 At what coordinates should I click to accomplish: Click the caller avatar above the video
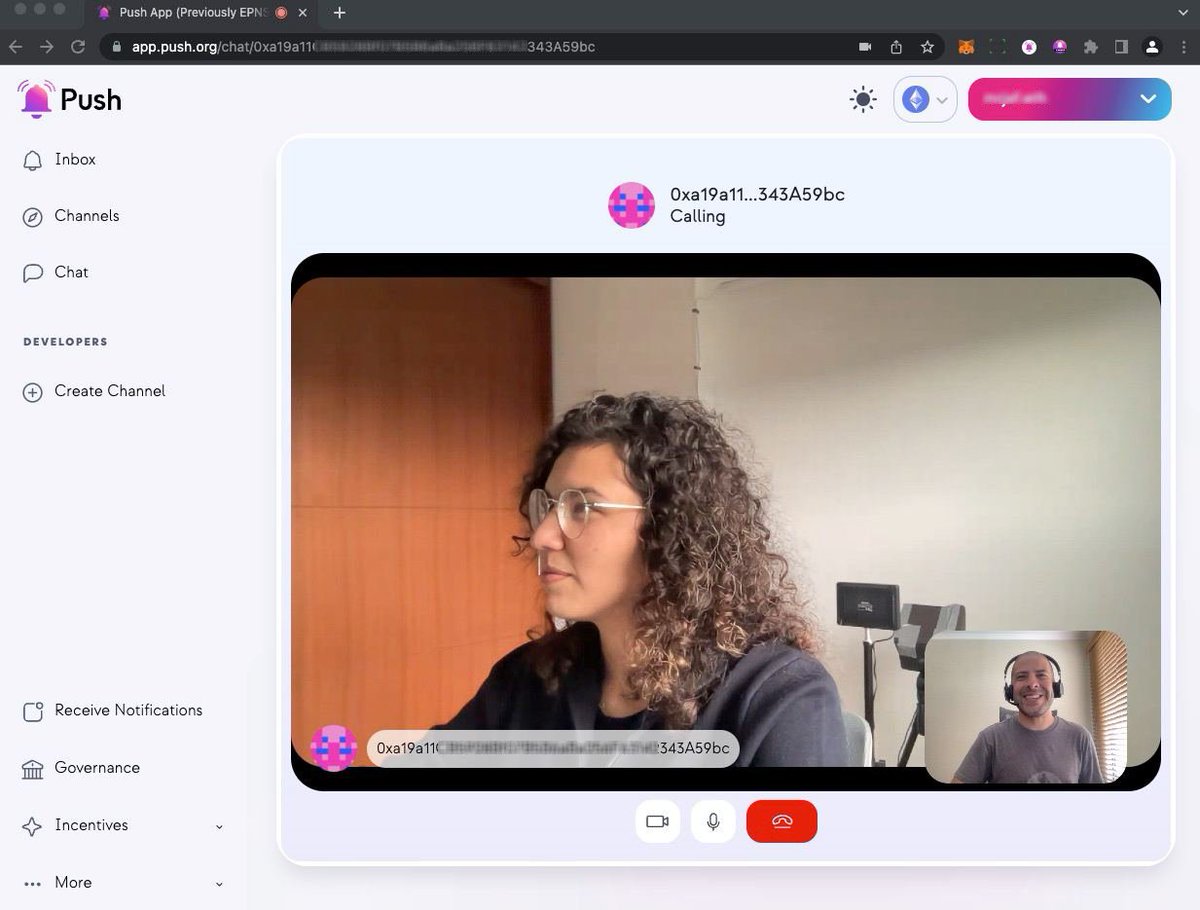[632, 206]
